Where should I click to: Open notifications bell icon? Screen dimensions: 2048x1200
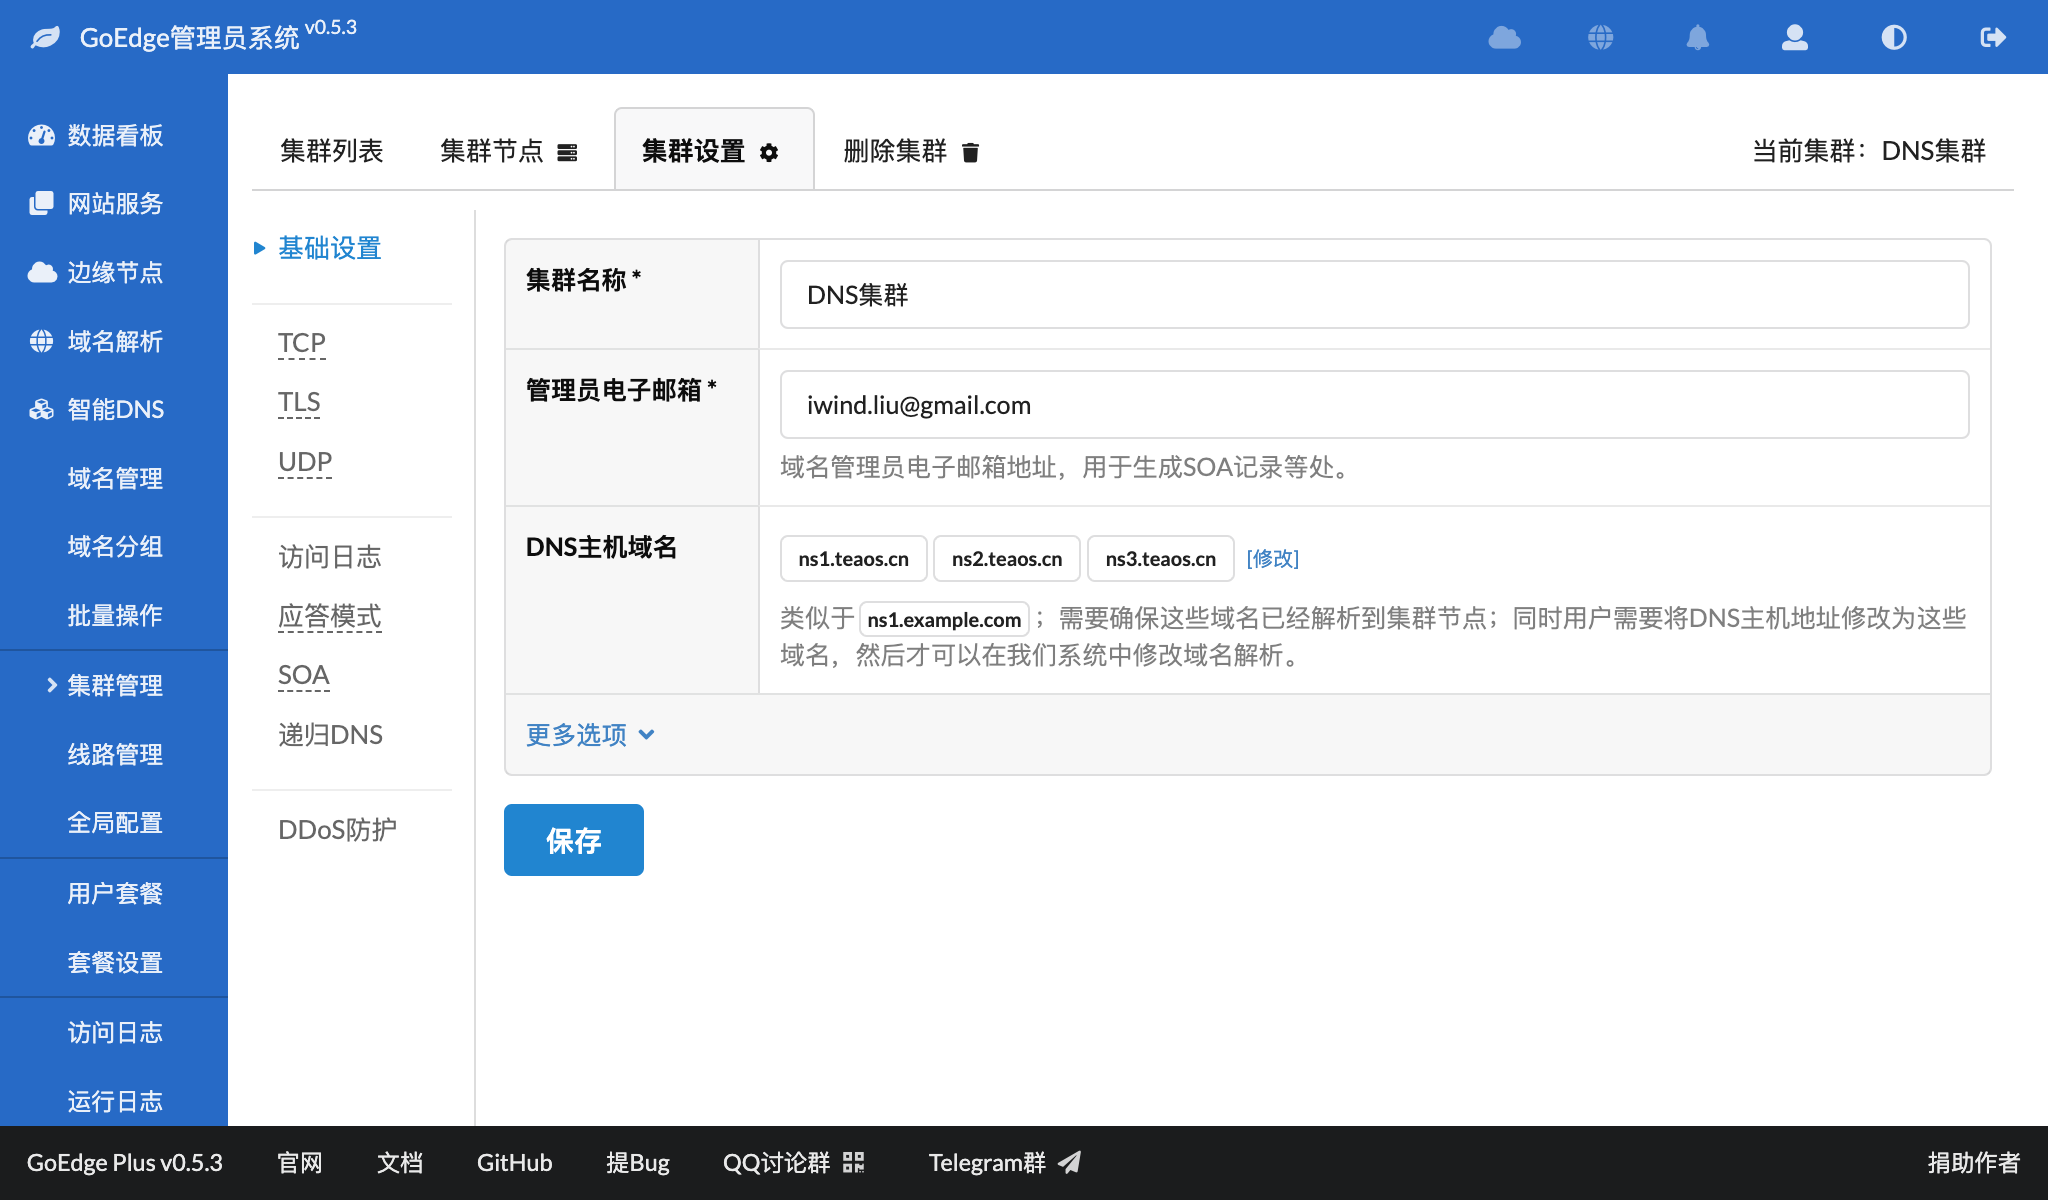click(1698, 38)
